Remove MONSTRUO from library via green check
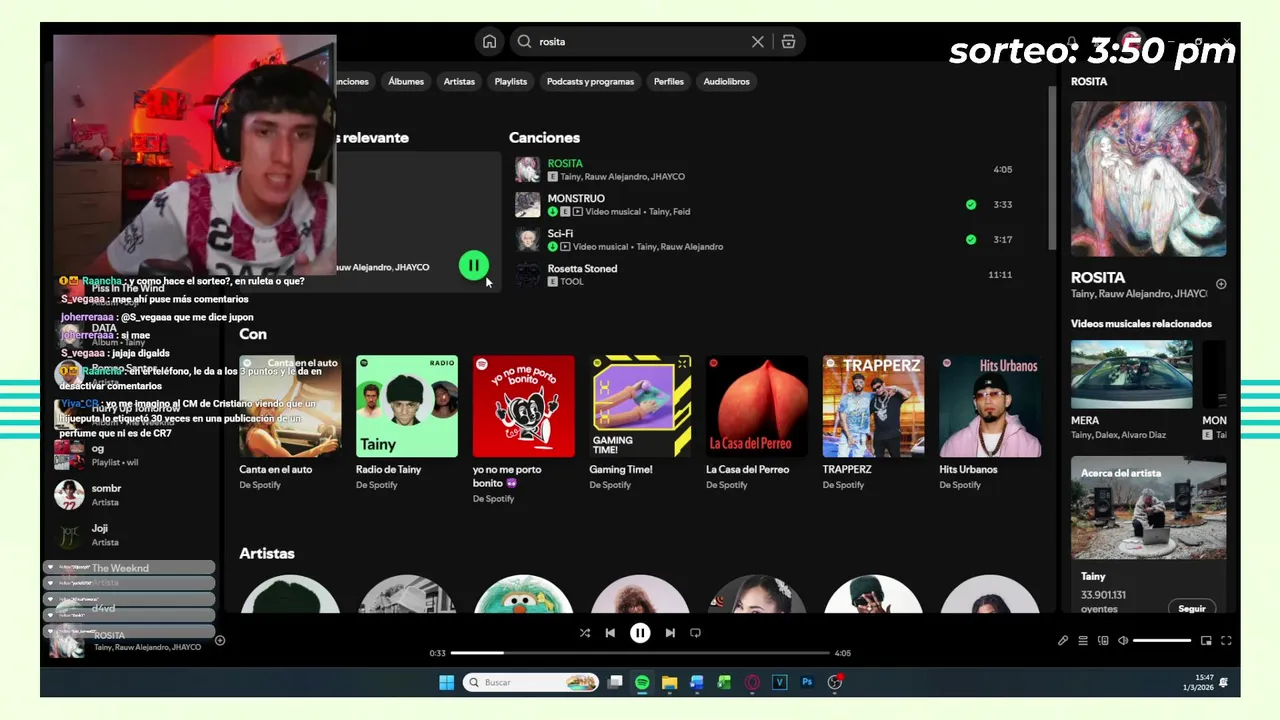This screenshot has width=1280, height=720. click(x=971, y=205)
